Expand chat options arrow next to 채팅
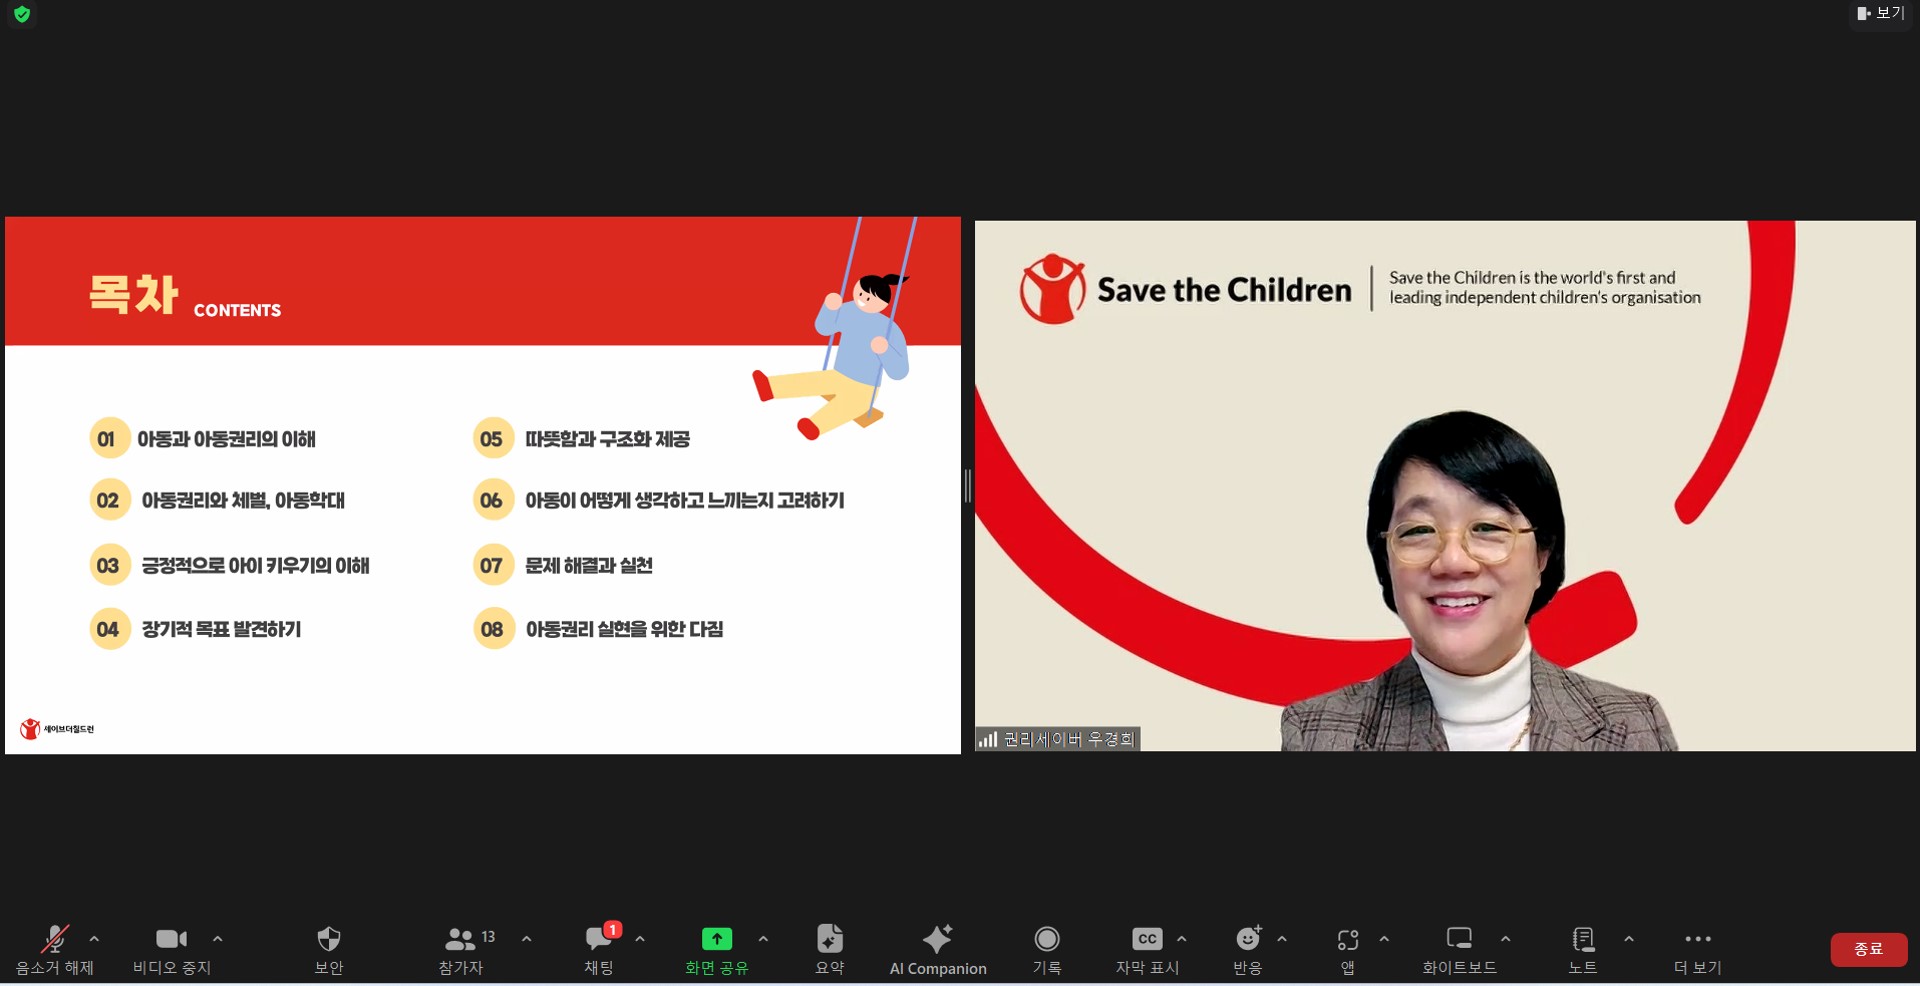Image resolution: width=1920 pixels, height=986 pixels. click(x=640, y=939)
